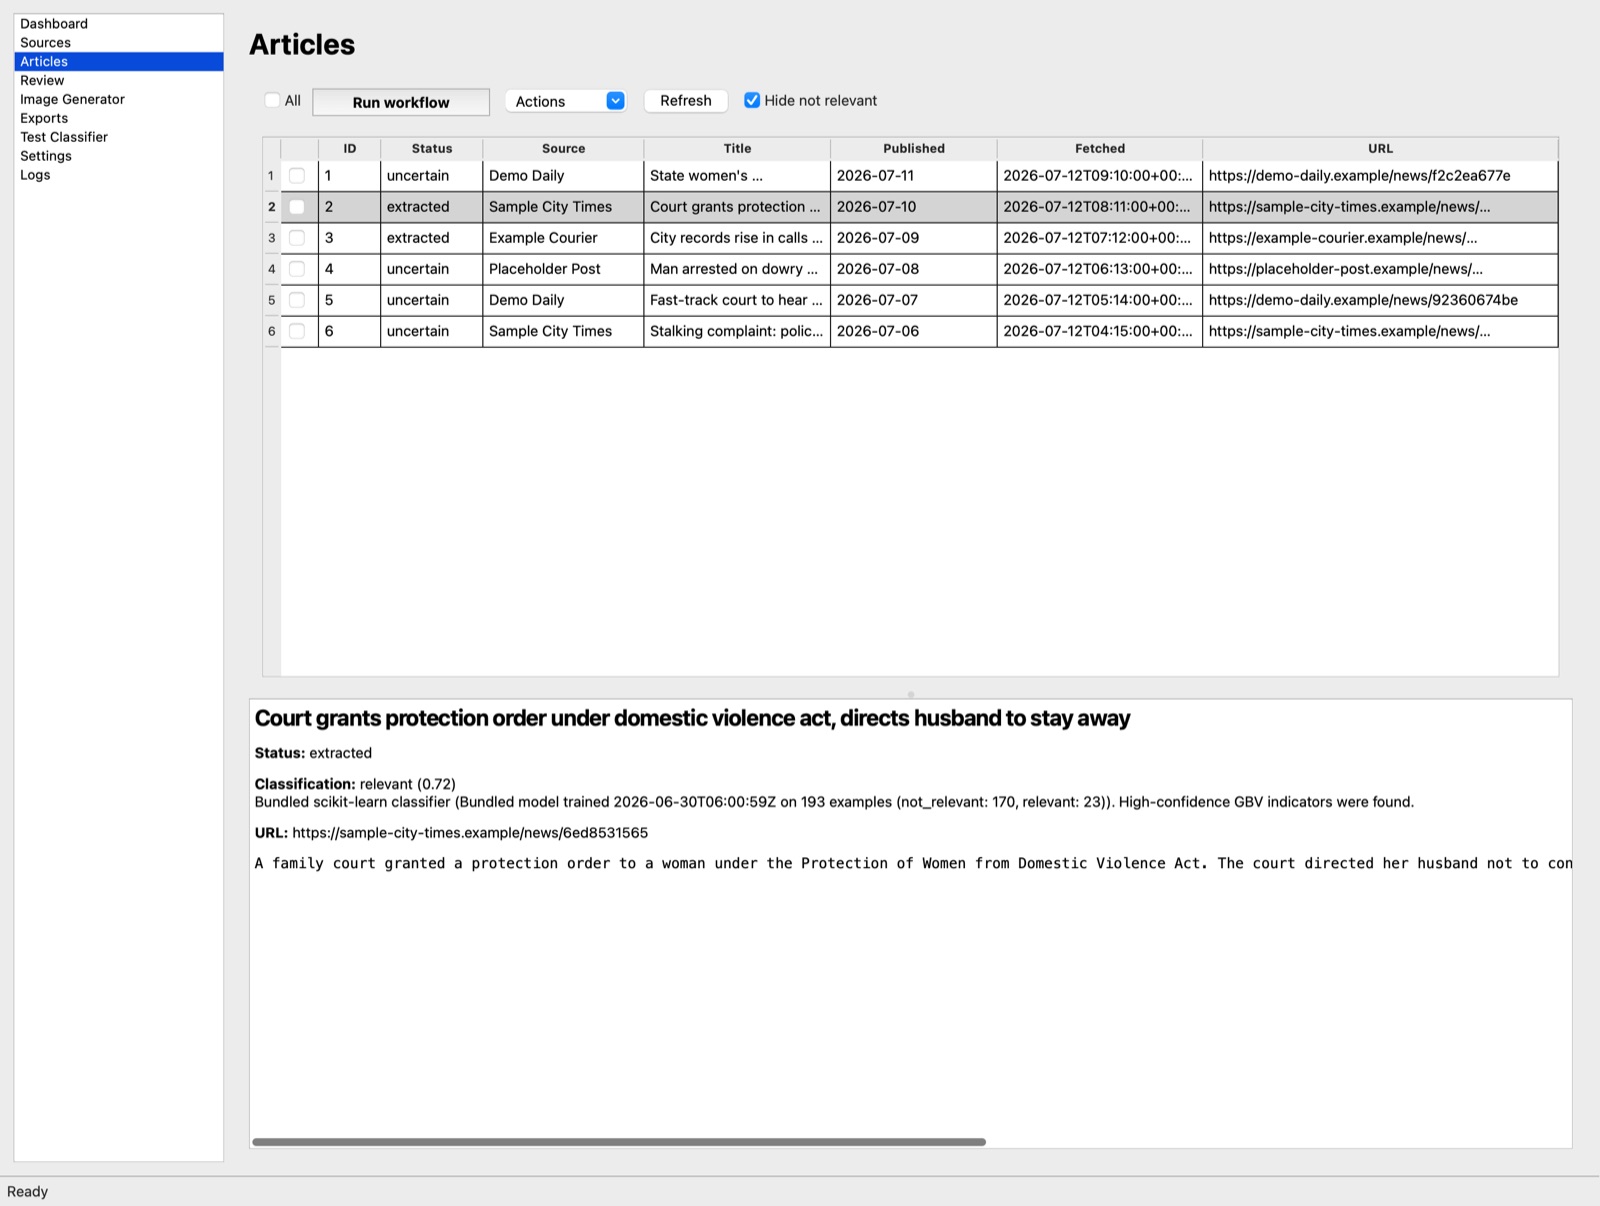This screenshot has height=1206, width=1600.
Task: Click 'Court grants protection ...' title cell
Action: [737, 207]
